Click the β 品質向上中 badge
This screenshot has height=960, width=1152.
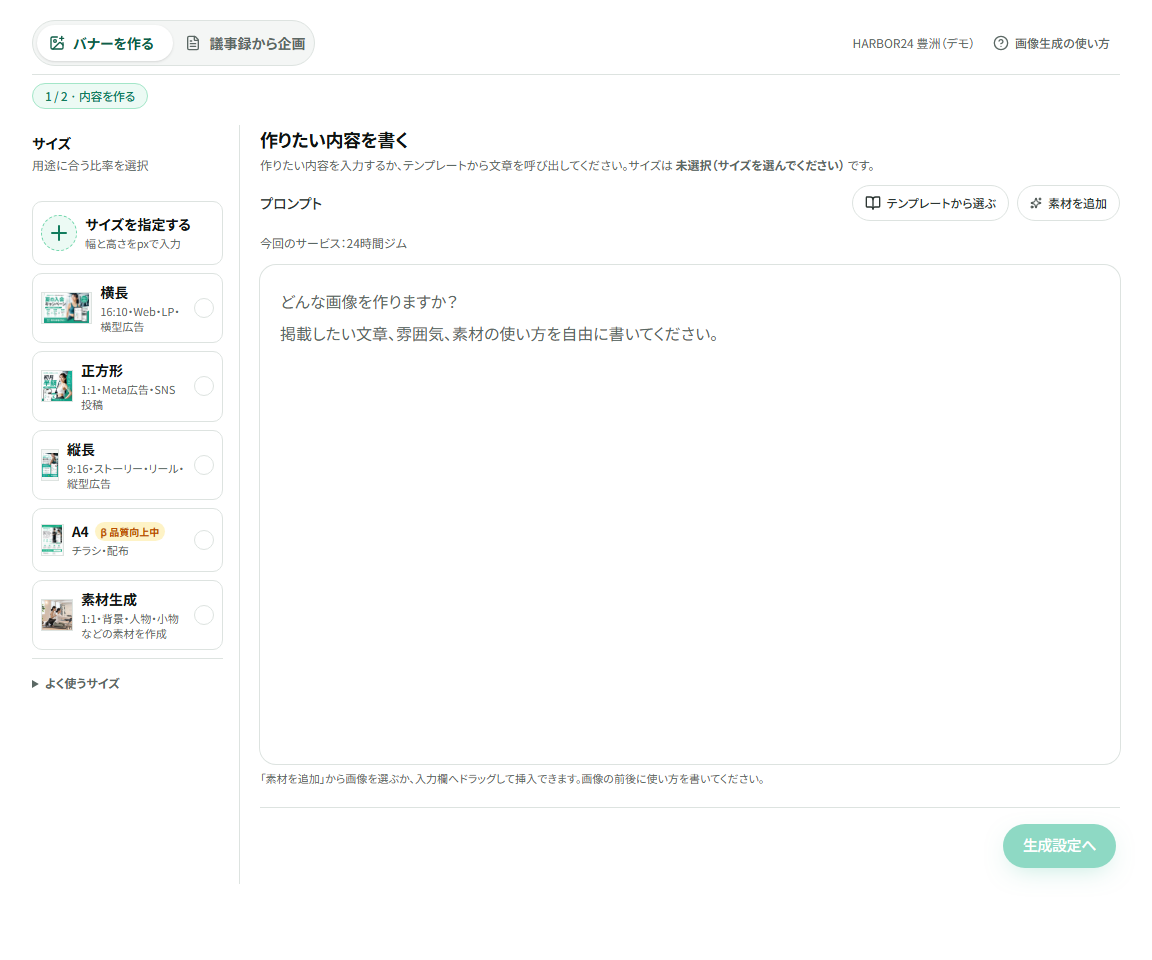tap(129, 532)
